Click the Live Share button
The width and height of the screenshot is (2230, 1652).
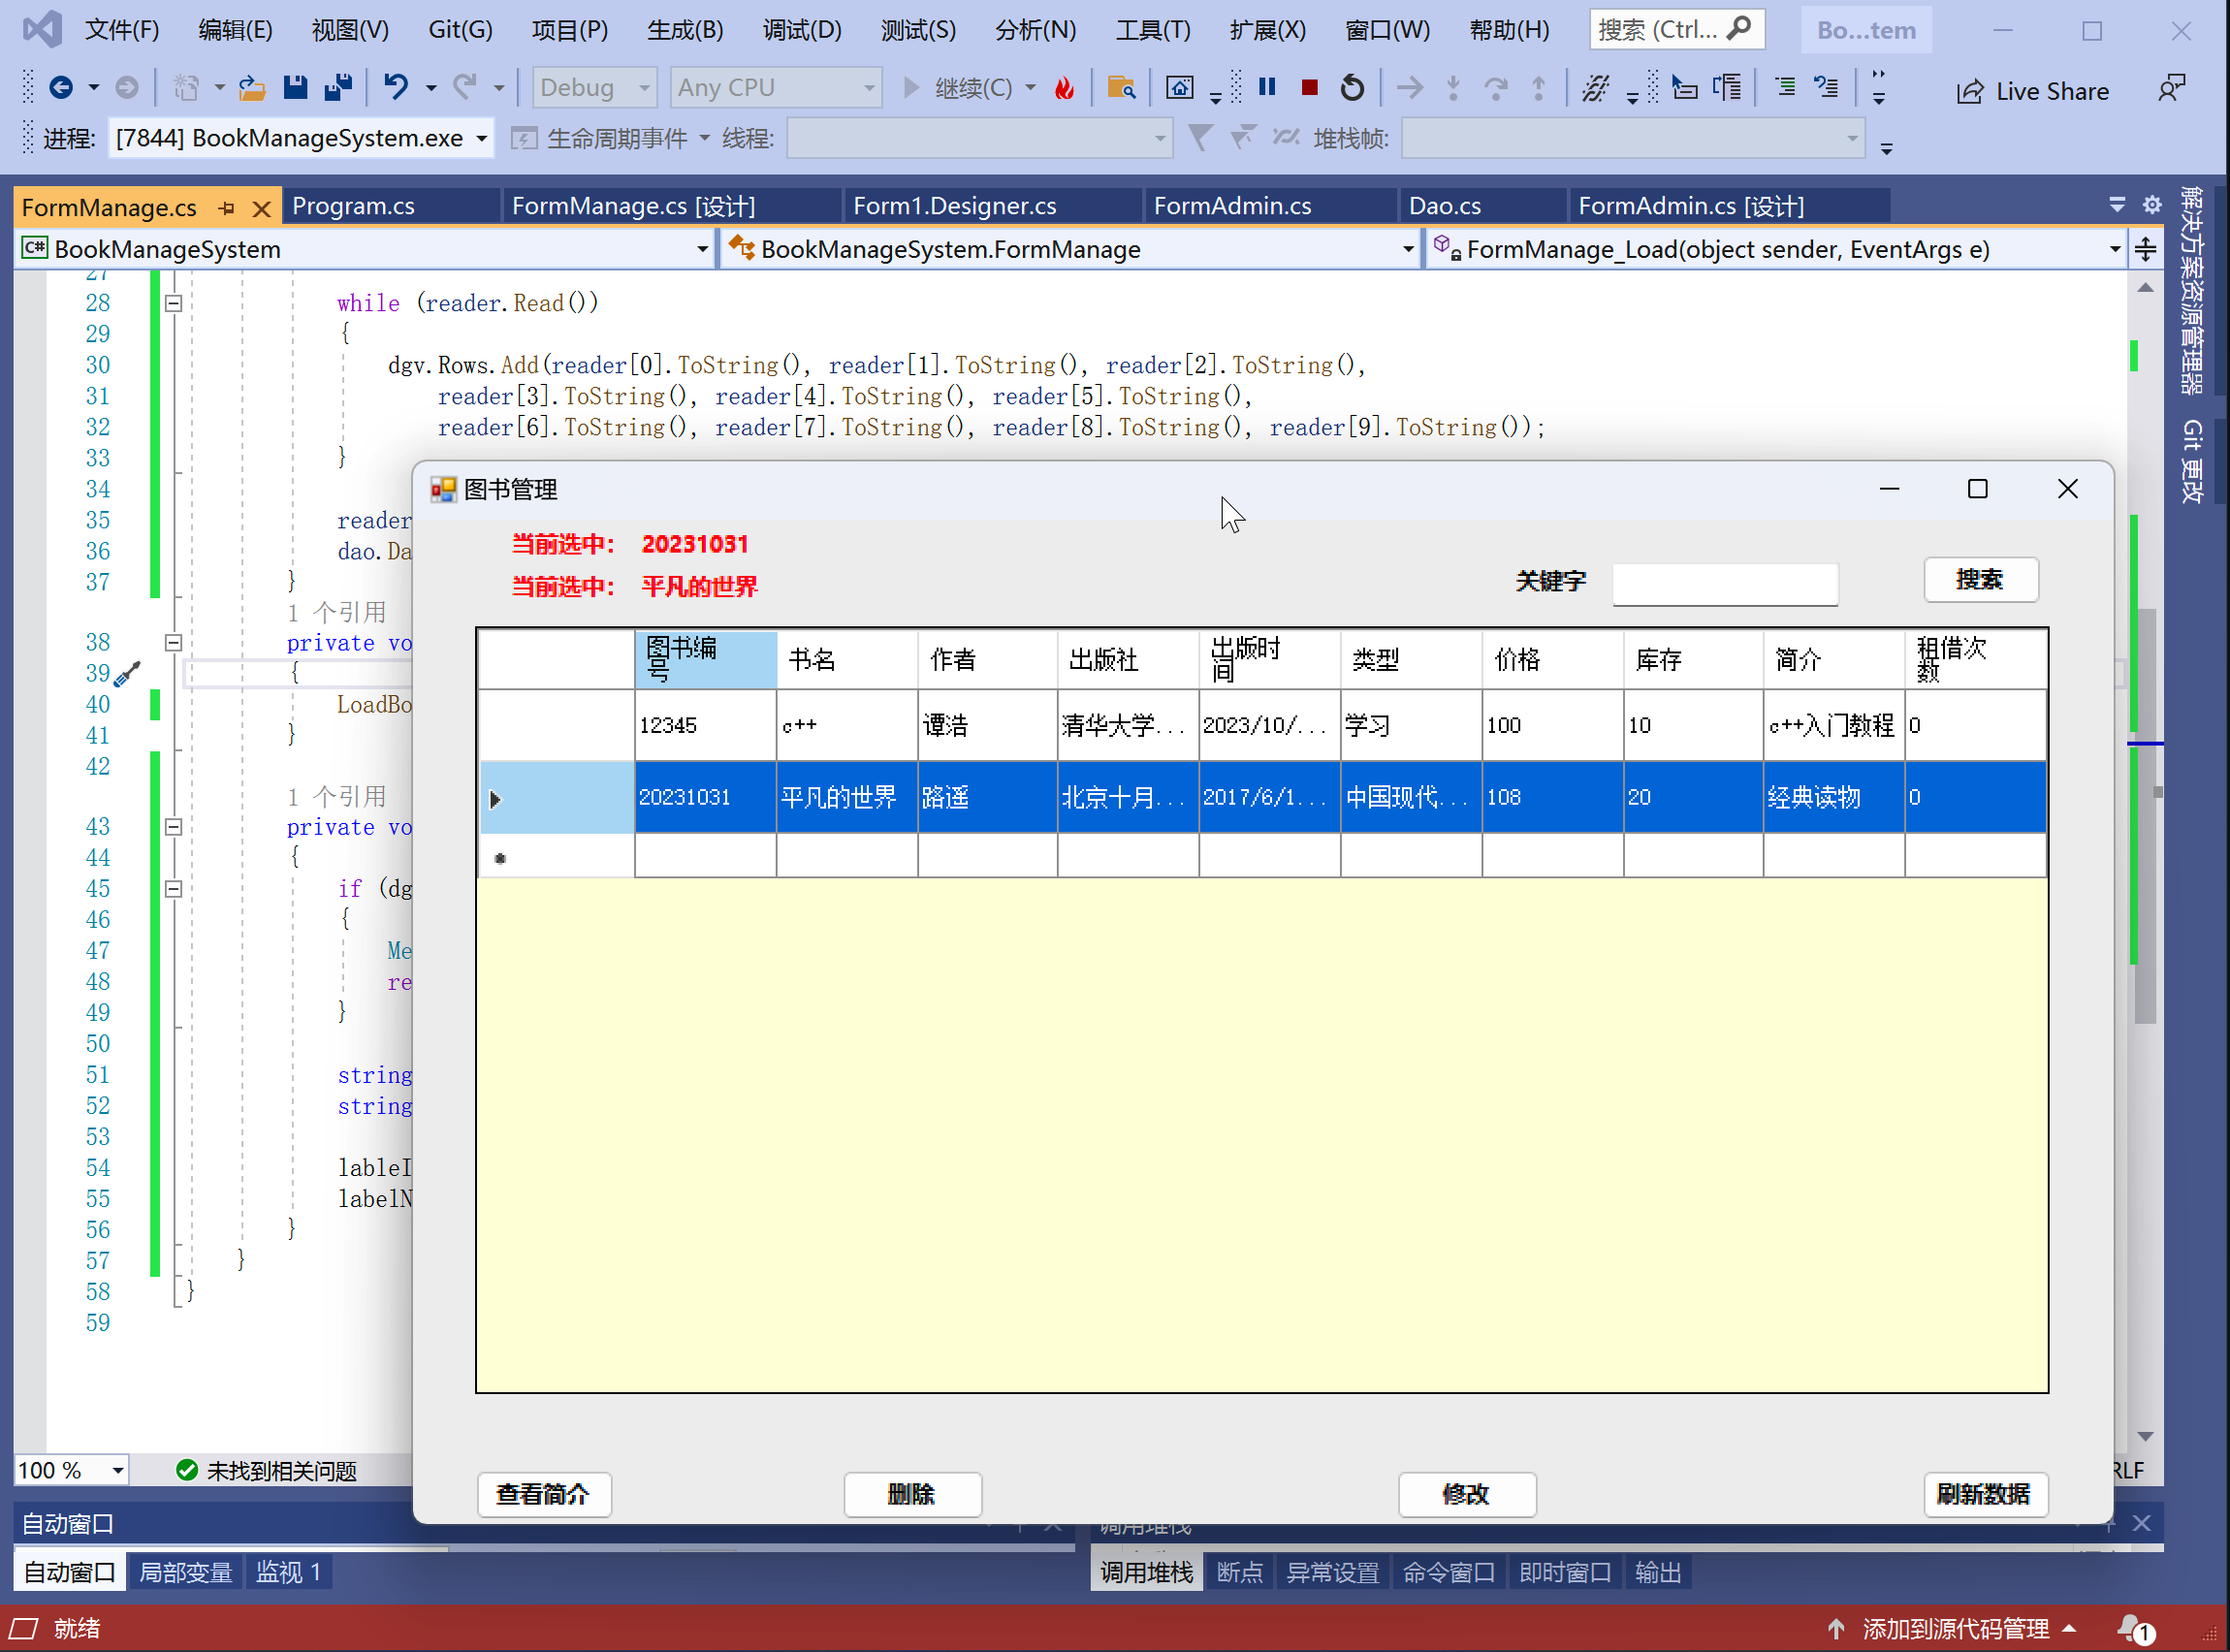(x=2032, y=91)
